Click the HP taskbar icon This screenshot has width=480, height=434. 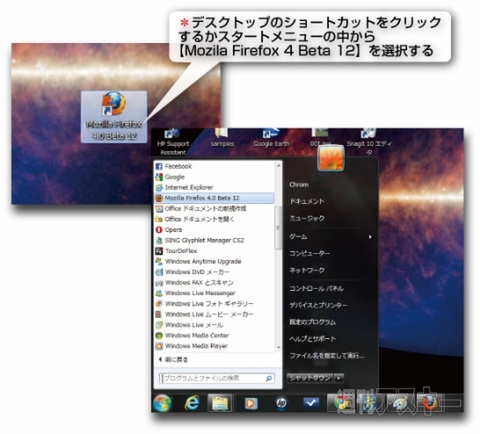[282, 403]
